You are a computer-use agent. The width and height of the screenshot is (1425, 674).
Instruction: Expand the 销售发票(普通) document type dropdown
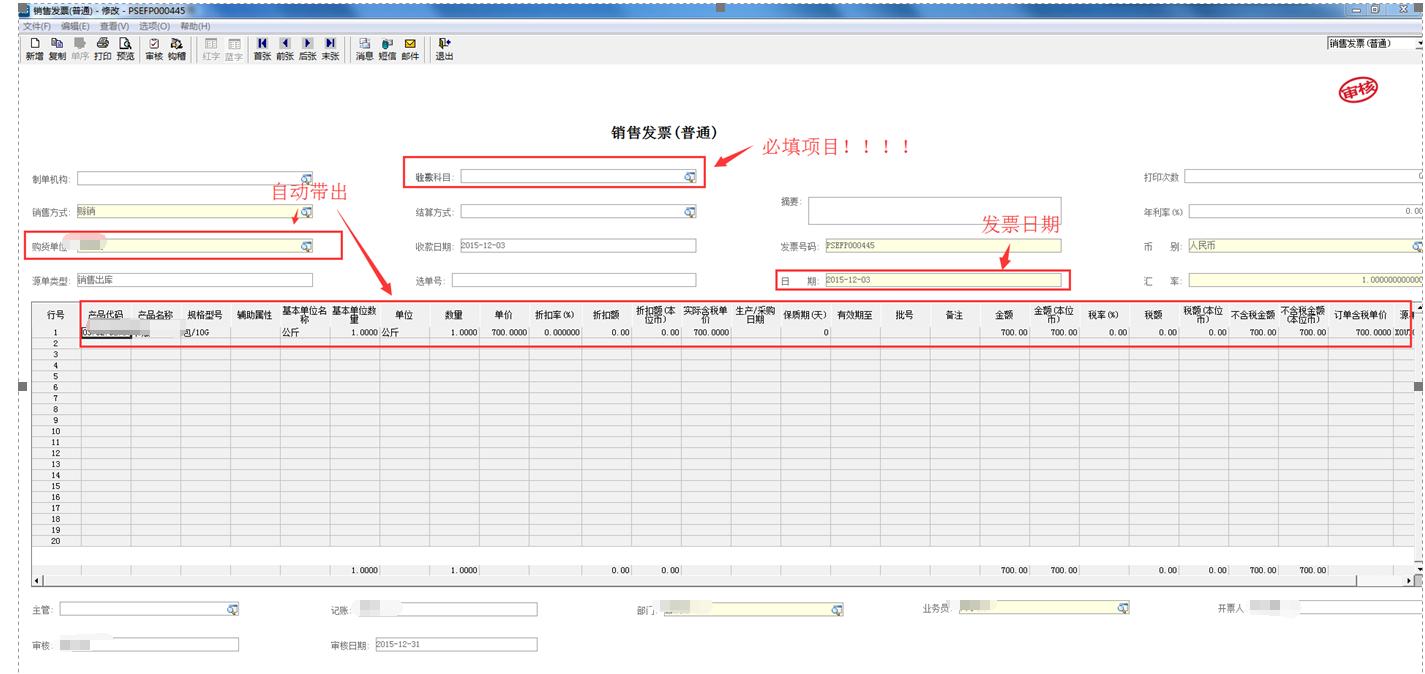[1419, 45]
